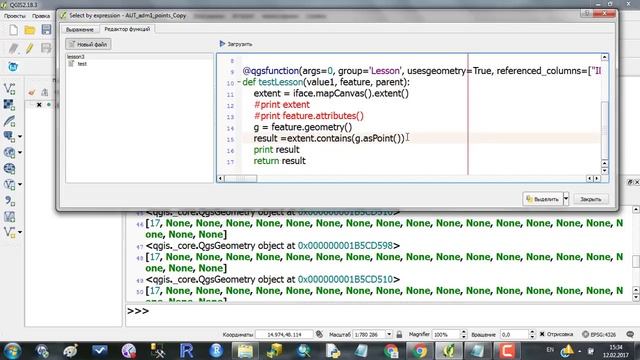This screenshot has width=640, height=360.
Task: Click Add Virtual Layer icon
Action: tap(9, 216)
